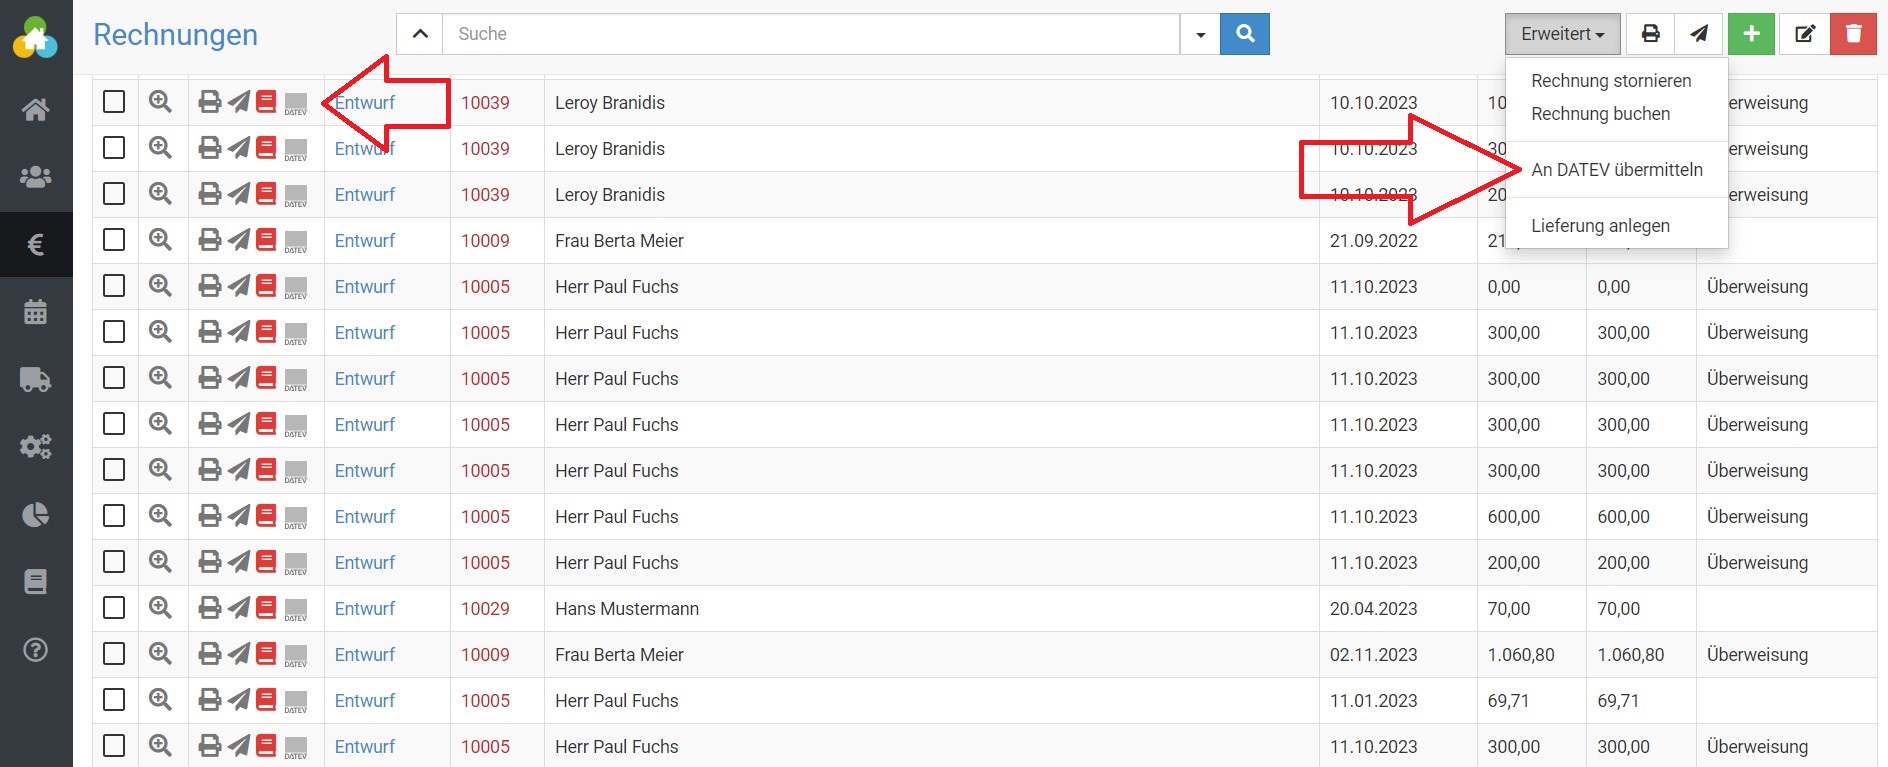Screen dimensions: 1888x767
Task: Click the print icon in the top toolbar
Action: [1651, 34]
